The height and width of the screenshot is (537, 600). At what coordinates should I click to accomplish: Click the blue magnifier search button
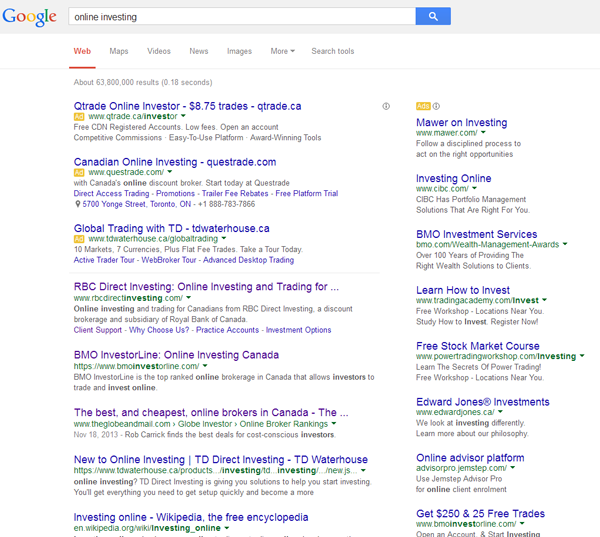(x=433, y=16)
